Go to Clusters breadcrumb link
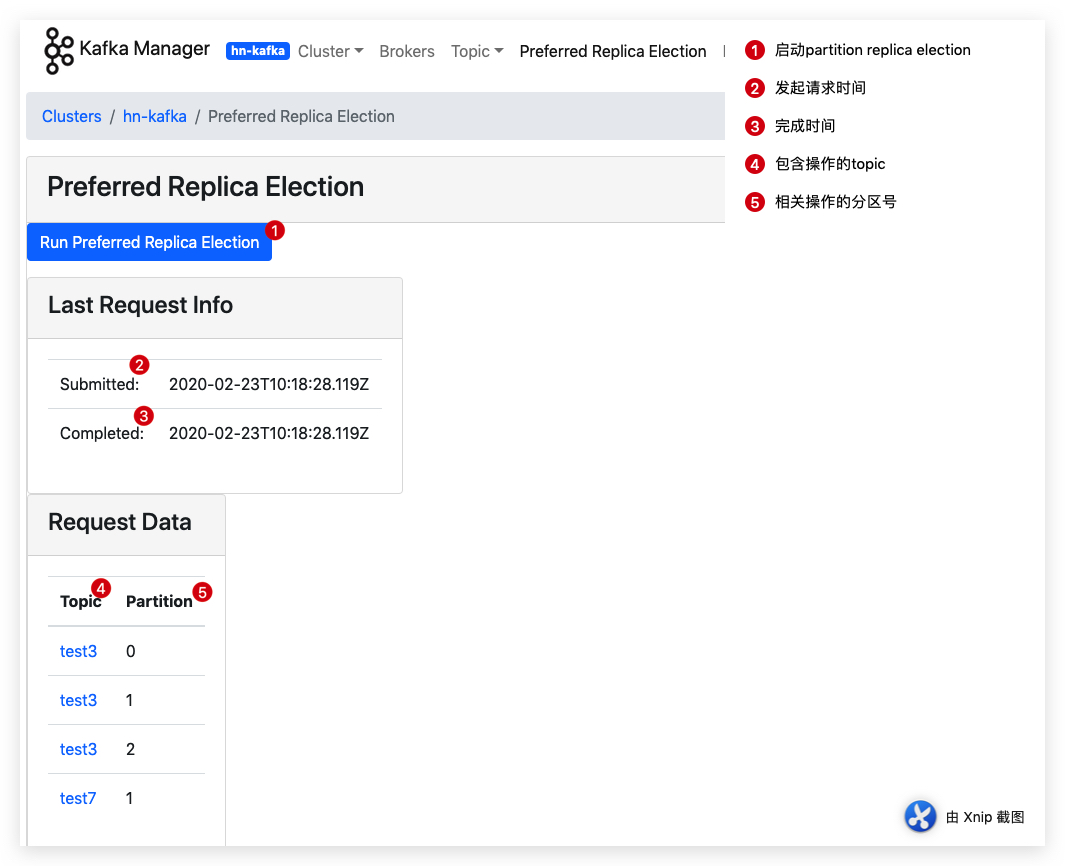Viewport: 1065px width, 866px height. tap(71, 116)
